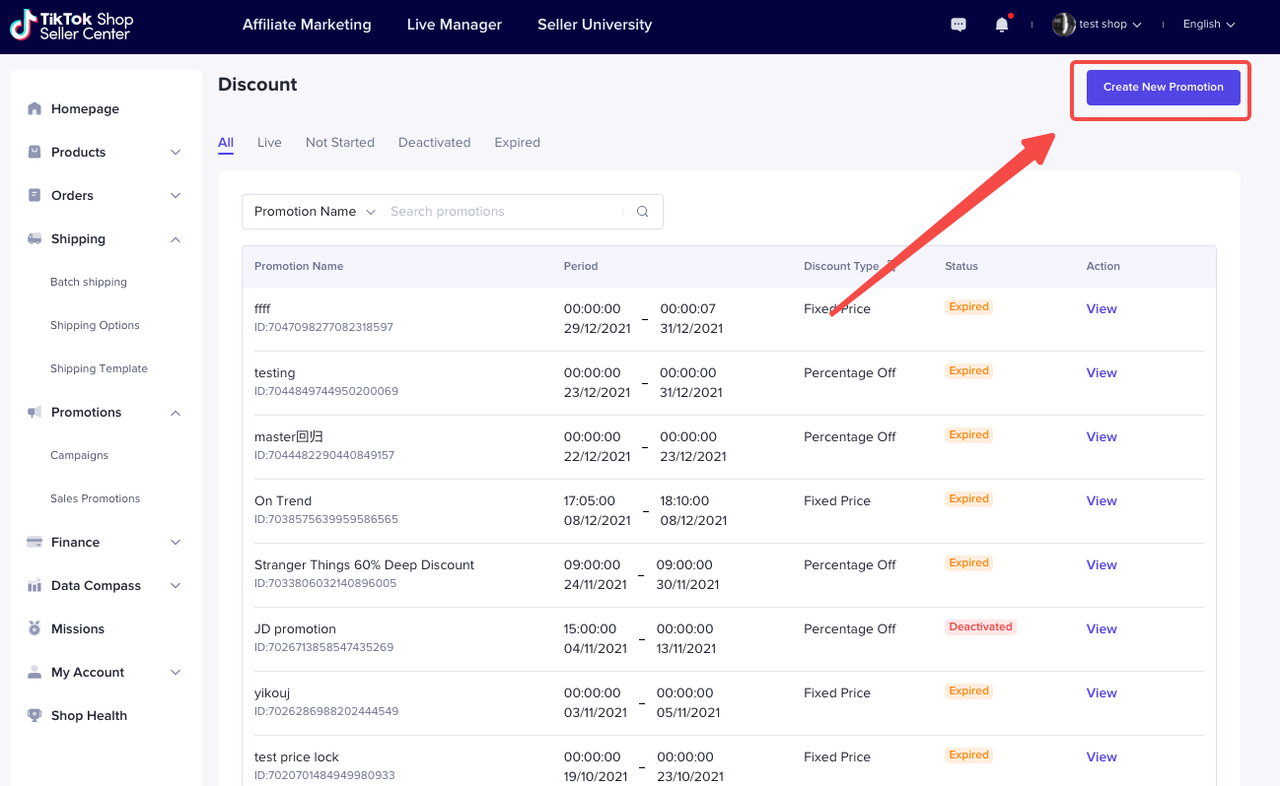The width and height of the screenshot is (1280, 786).
Task: Click the Discount Type filter icon
Action: click(891, 266)
